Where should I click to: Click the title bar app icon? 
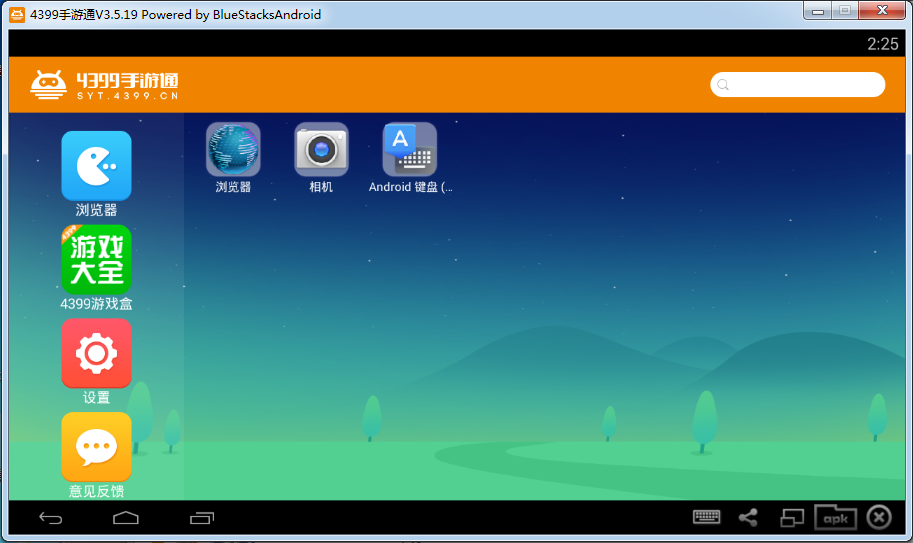click(x=17, y=15)
